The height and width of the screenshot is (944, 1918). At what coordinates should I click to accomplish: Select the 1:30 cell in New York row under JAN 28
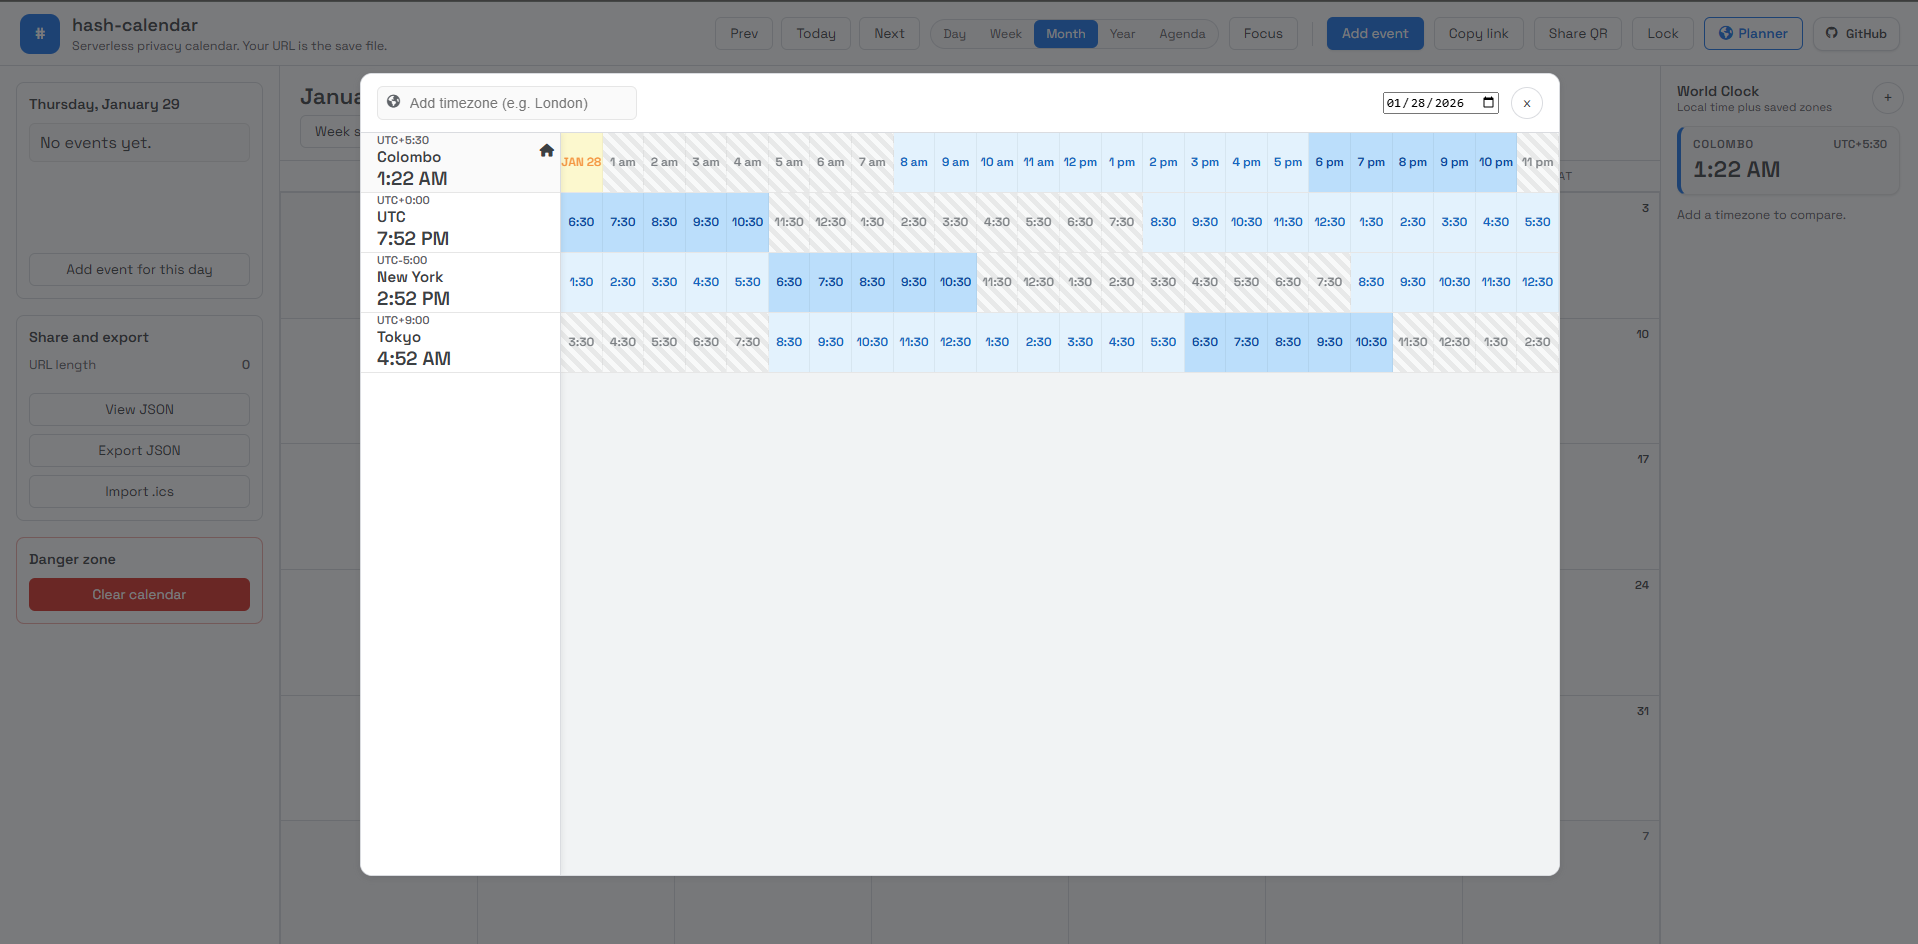[581, 282]
